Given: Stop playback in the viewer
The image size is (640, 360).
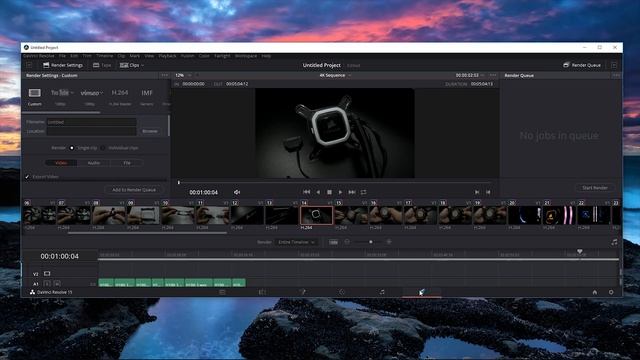Looking at the screenshot, I should [x=329, y=192].
